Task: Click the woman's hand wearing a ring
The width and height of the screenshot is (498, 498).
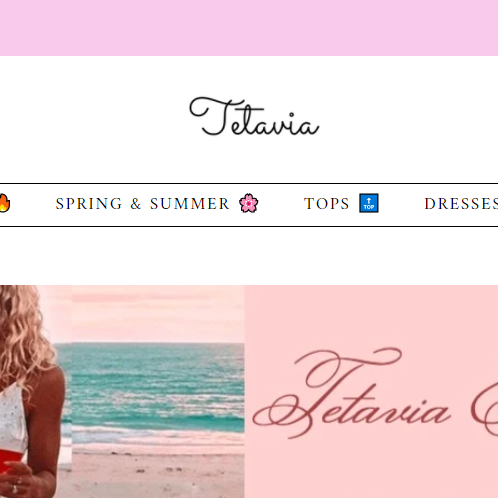Action: [17, 482]
